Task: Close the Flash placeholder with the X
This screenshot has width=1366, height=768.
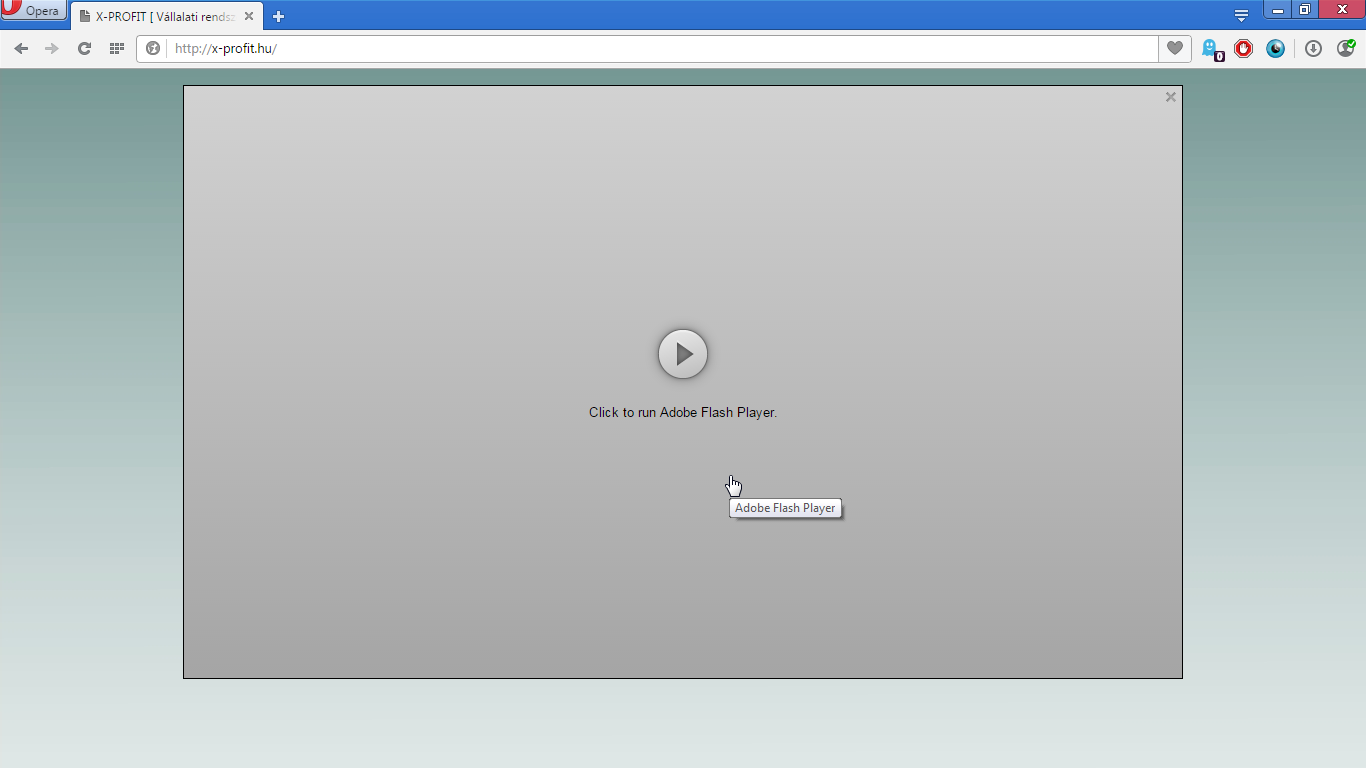Action: pos(1170,97)
